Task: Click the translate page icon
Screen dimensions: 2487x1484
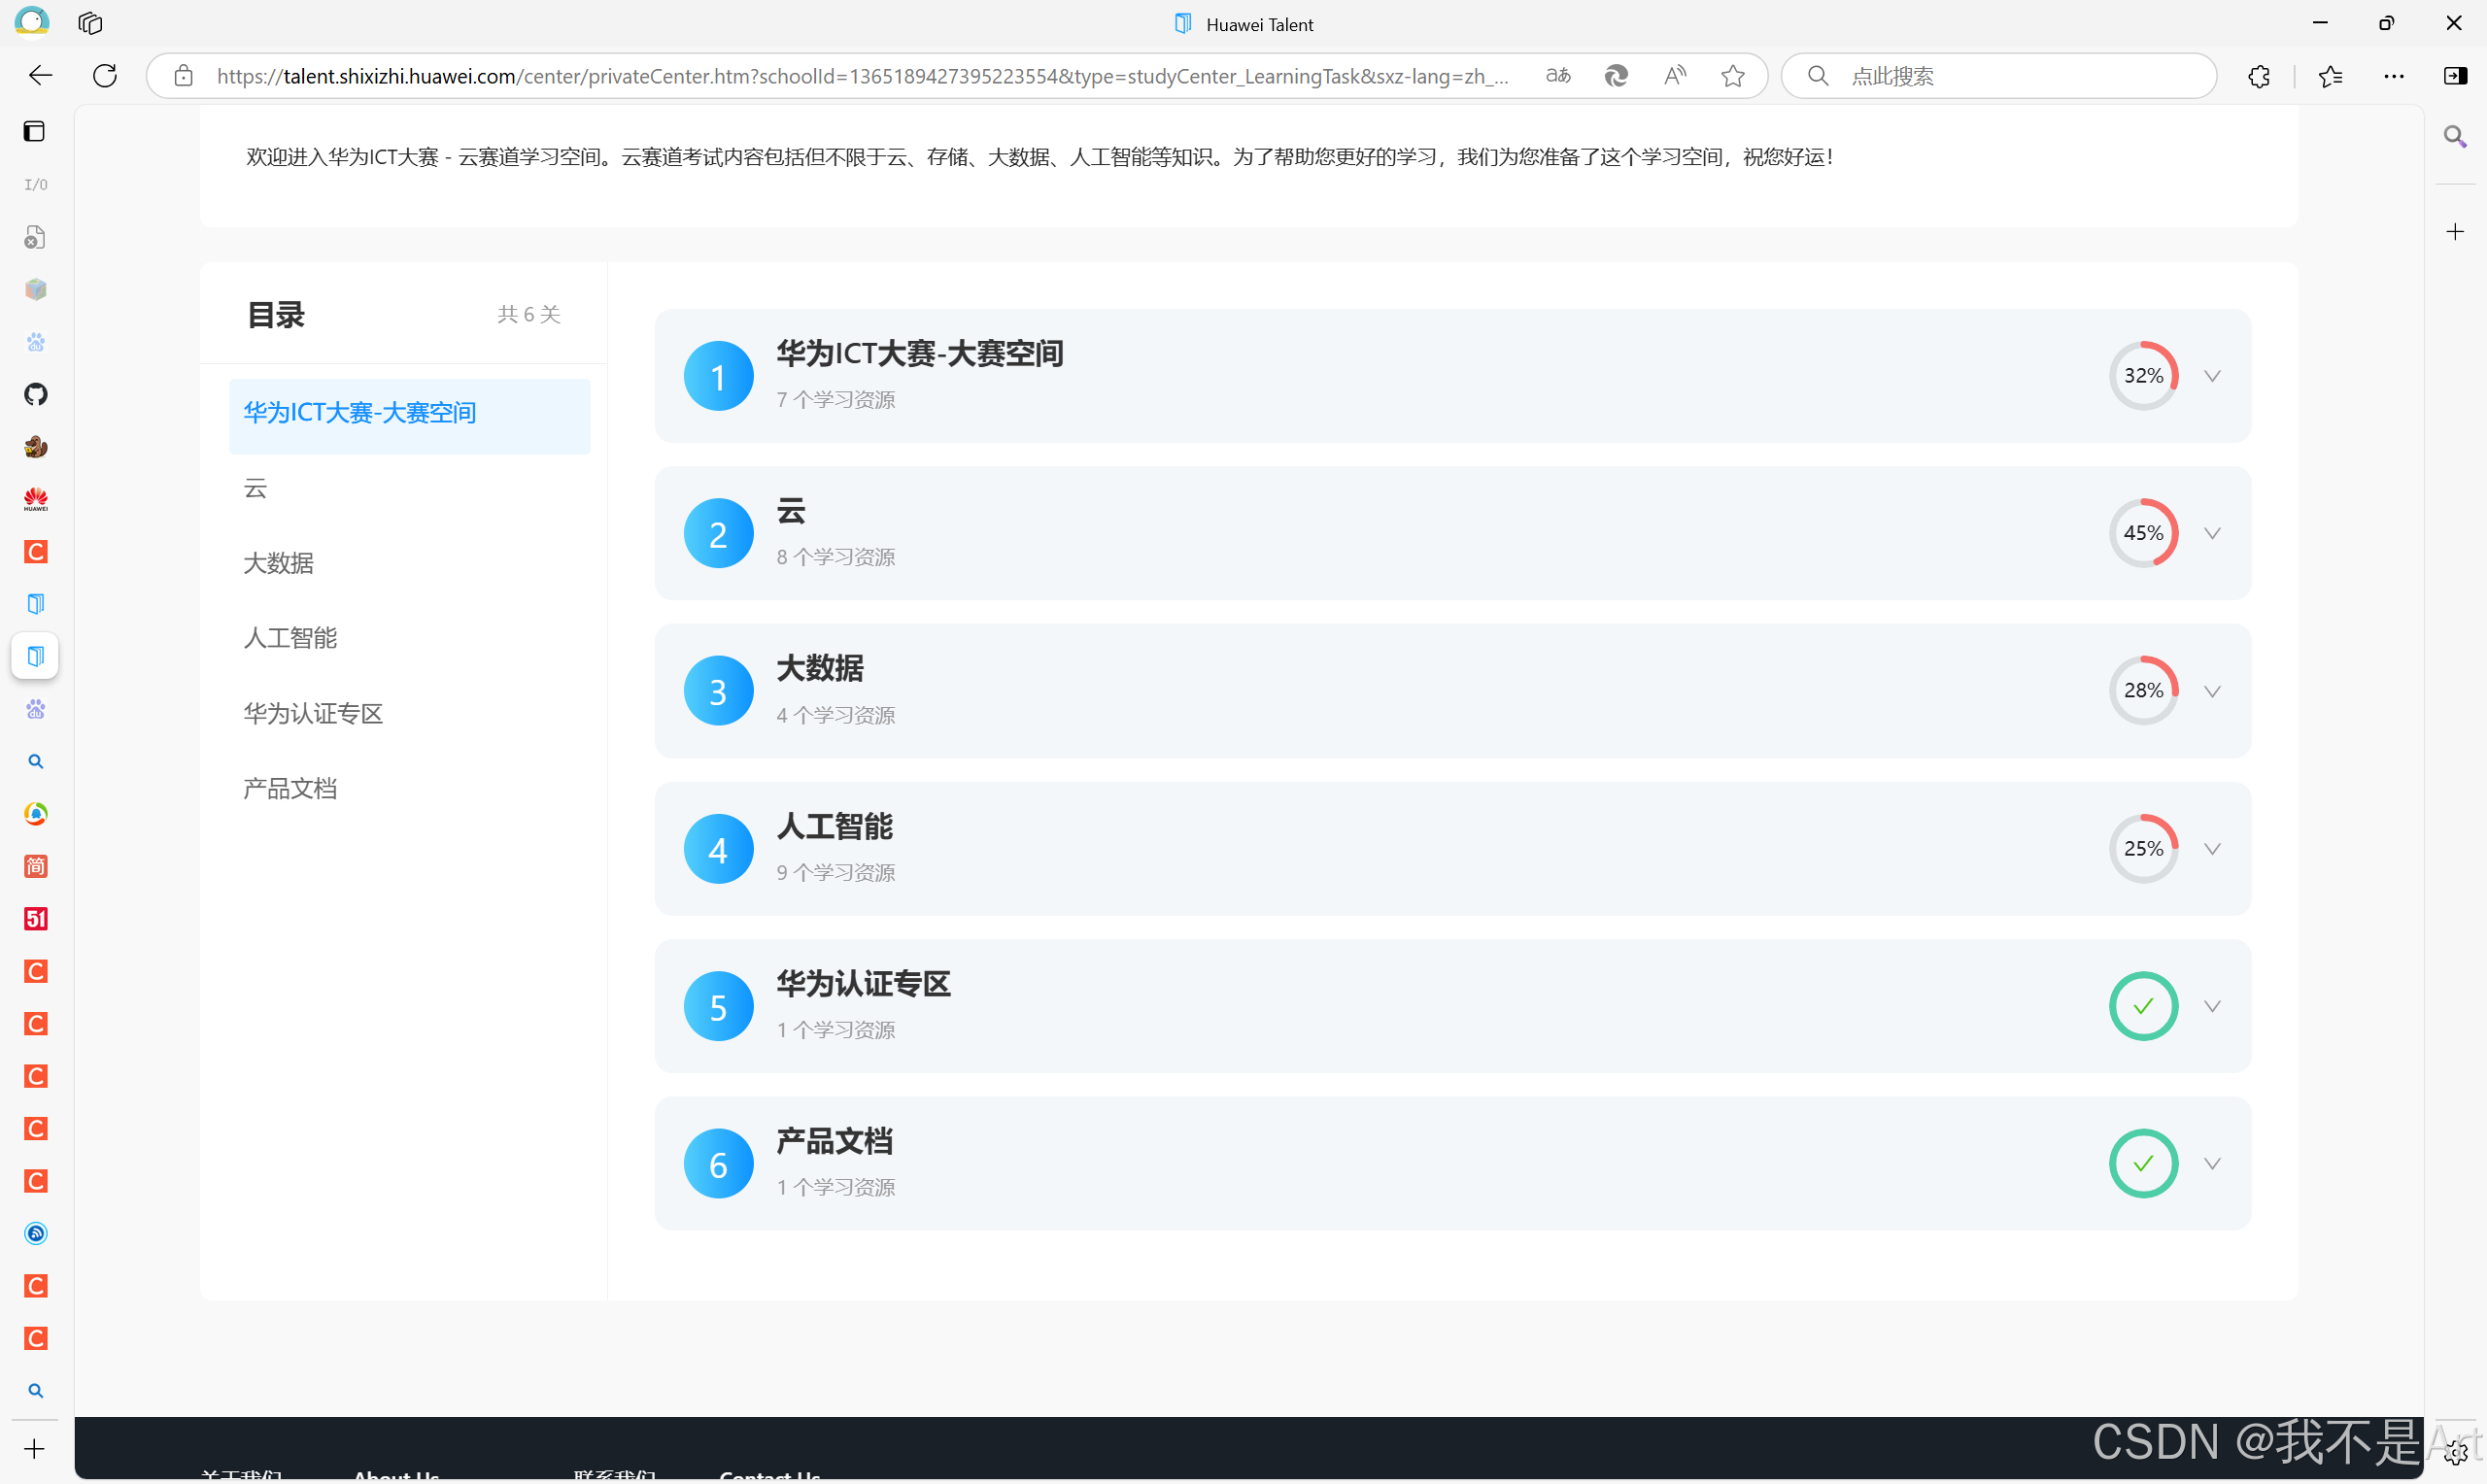Action: point(1557,76)
